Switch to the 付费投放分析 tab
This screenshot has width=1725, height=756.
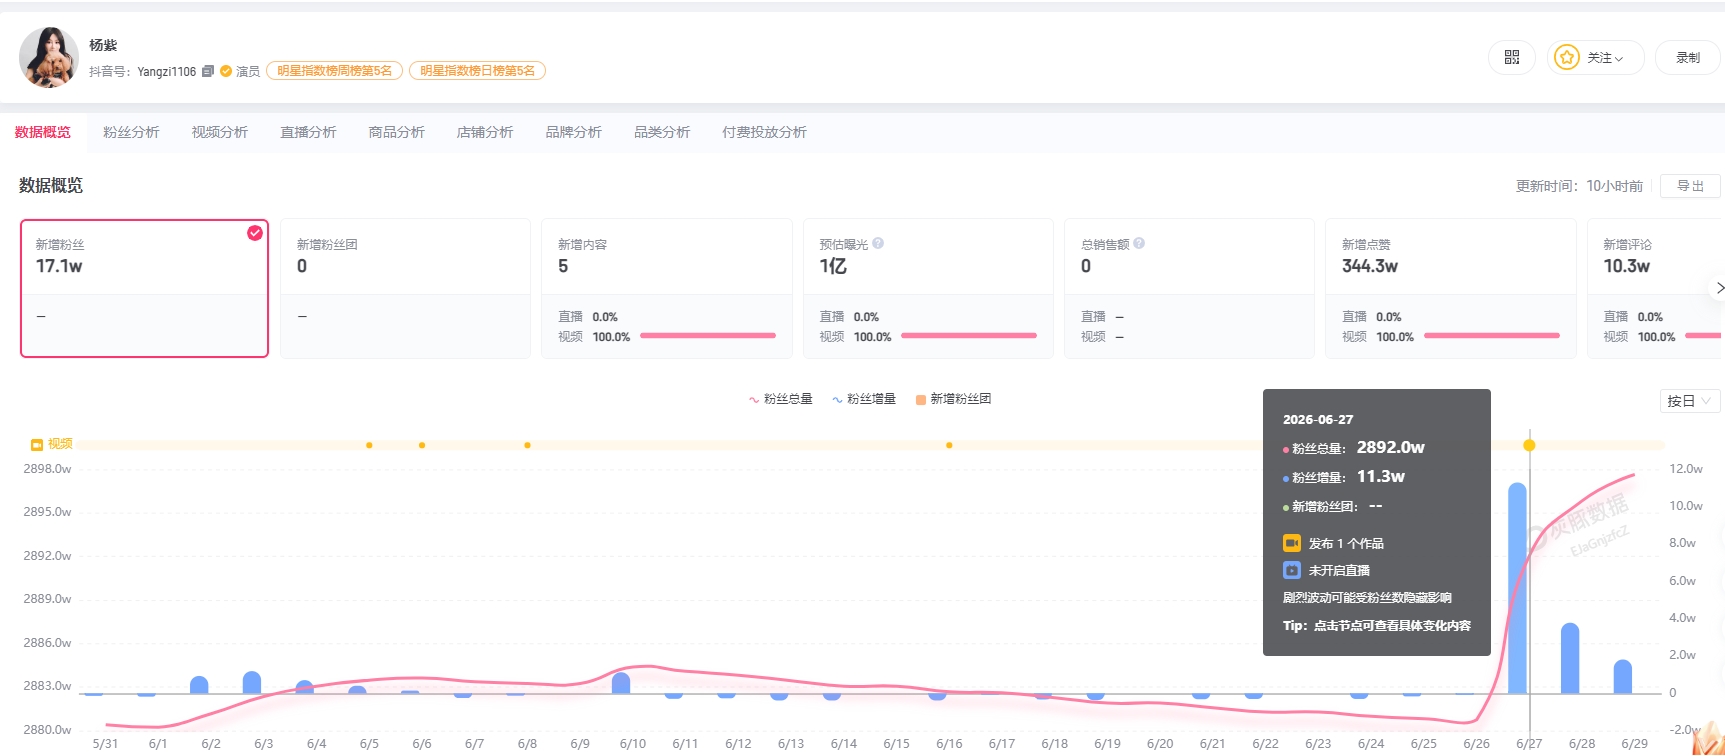pyautogui.click(x=764, y=132)
